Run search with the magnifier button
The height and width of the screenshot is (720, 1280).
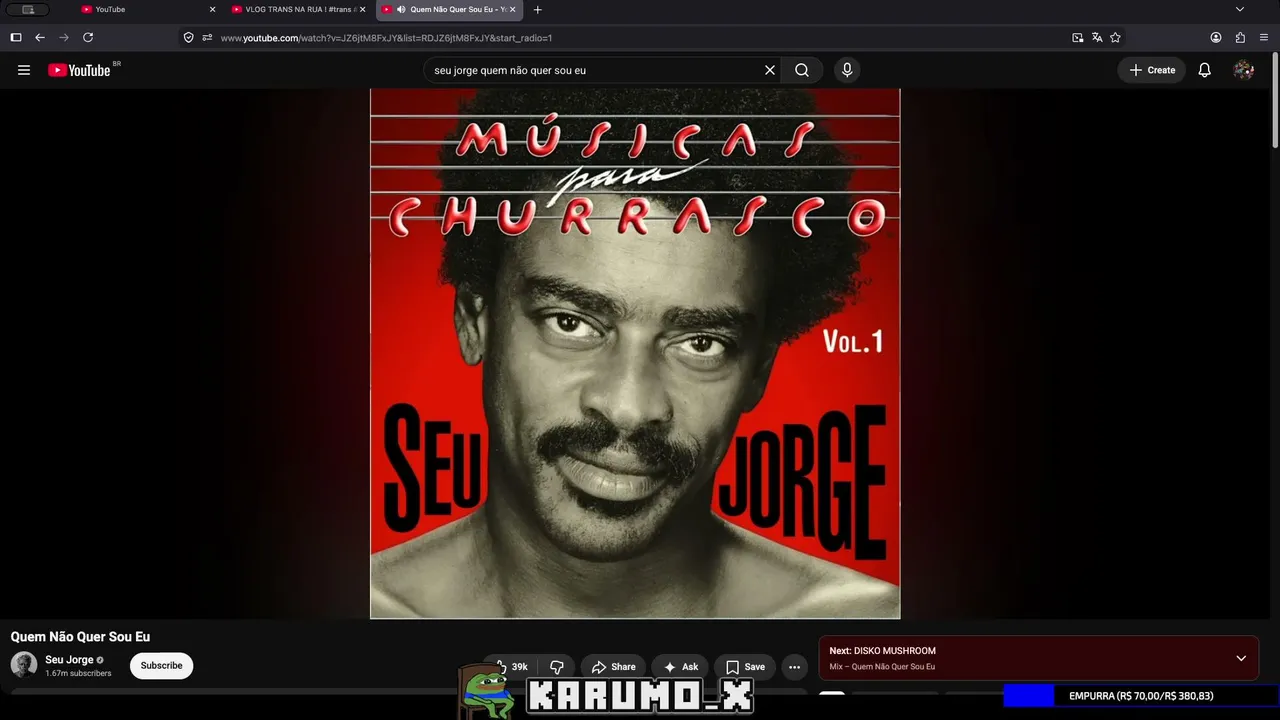pyautogui.click(x=802, y=70)
